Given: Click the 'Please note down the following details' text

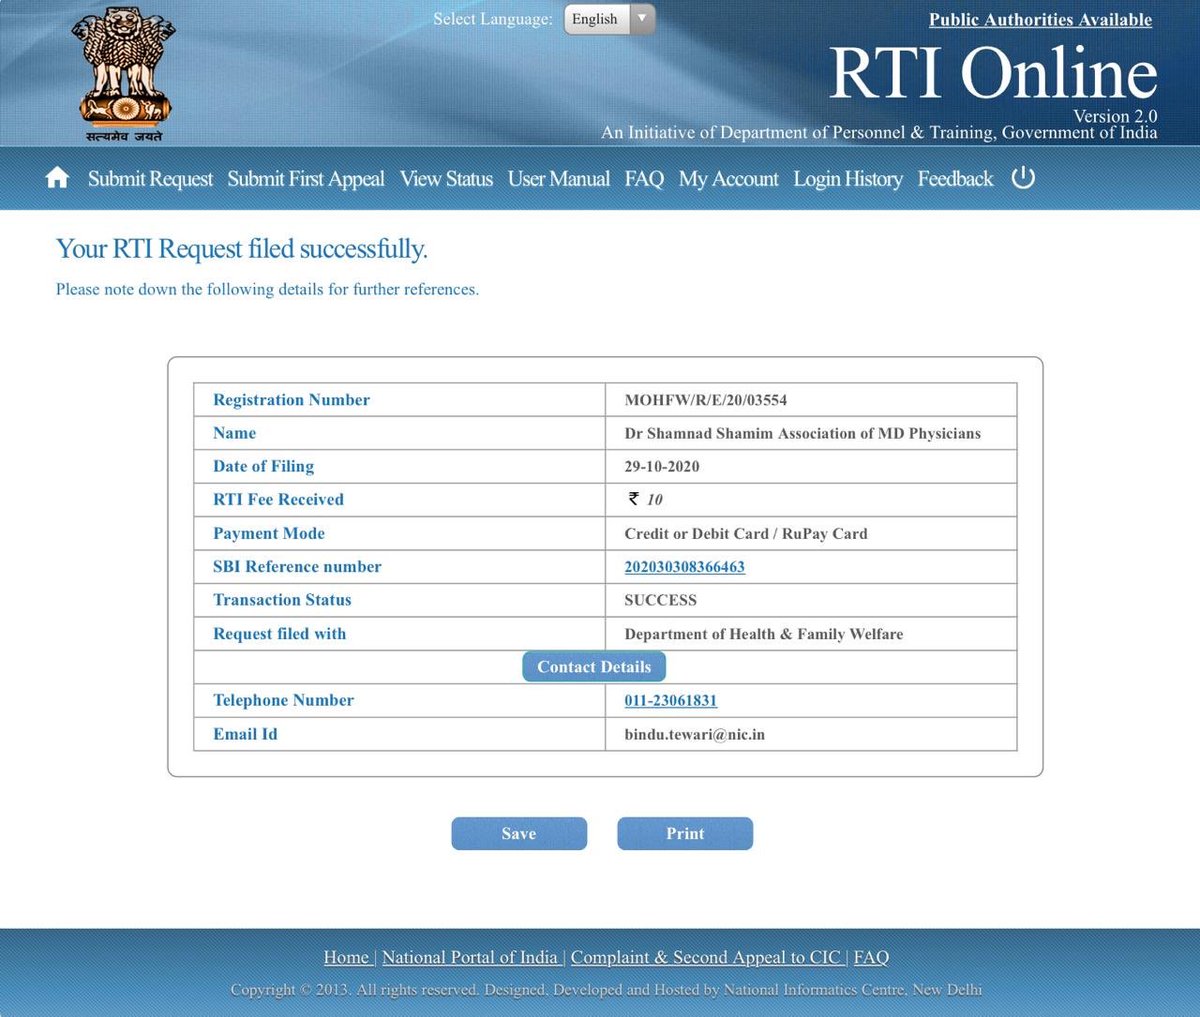Looking at the screenshot, I should tap(267, 290).
